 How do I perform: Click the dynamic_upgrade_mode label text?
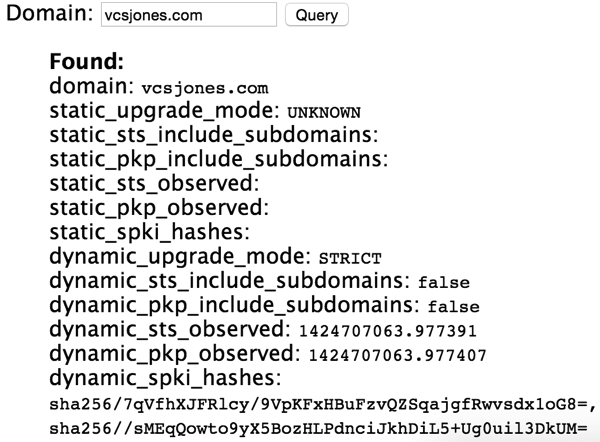click(x=180, y=256)
